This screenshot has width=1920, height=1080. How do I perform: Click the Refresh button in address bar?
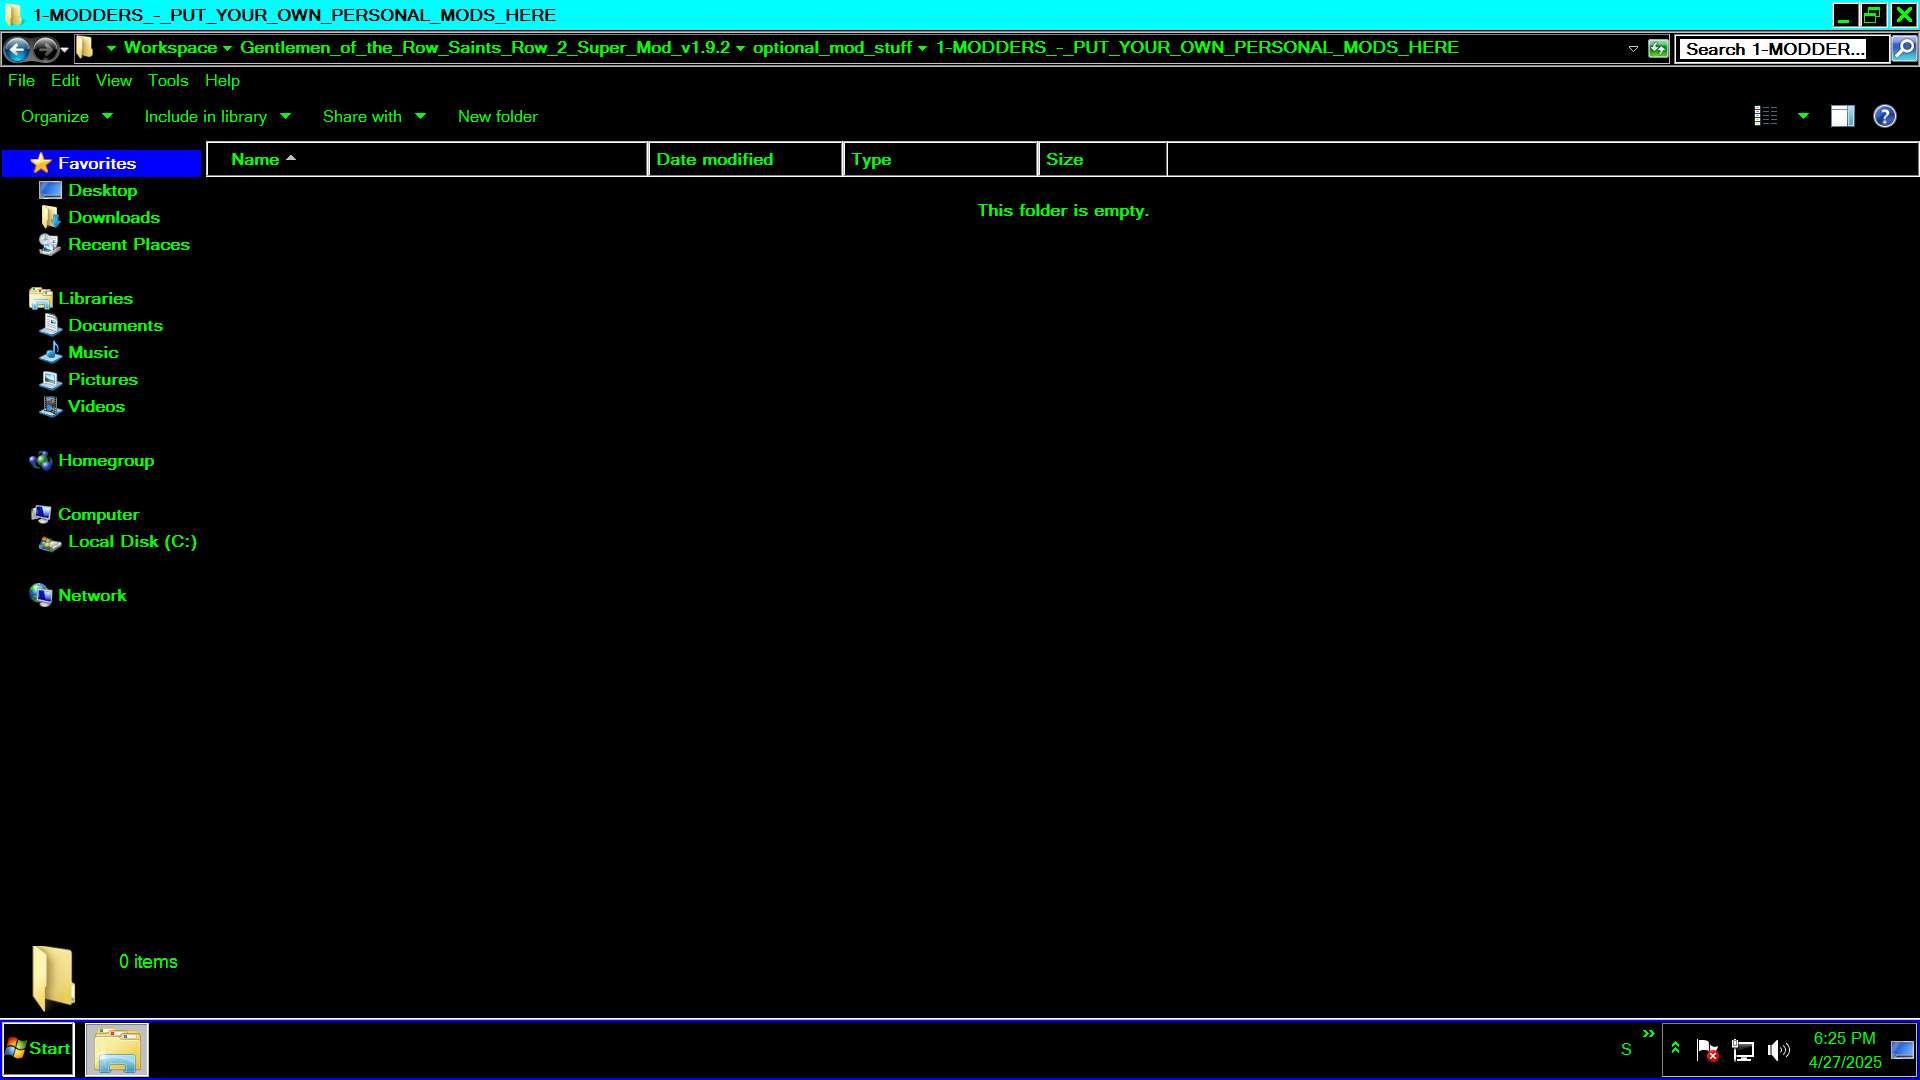(x=1659, y=48)
